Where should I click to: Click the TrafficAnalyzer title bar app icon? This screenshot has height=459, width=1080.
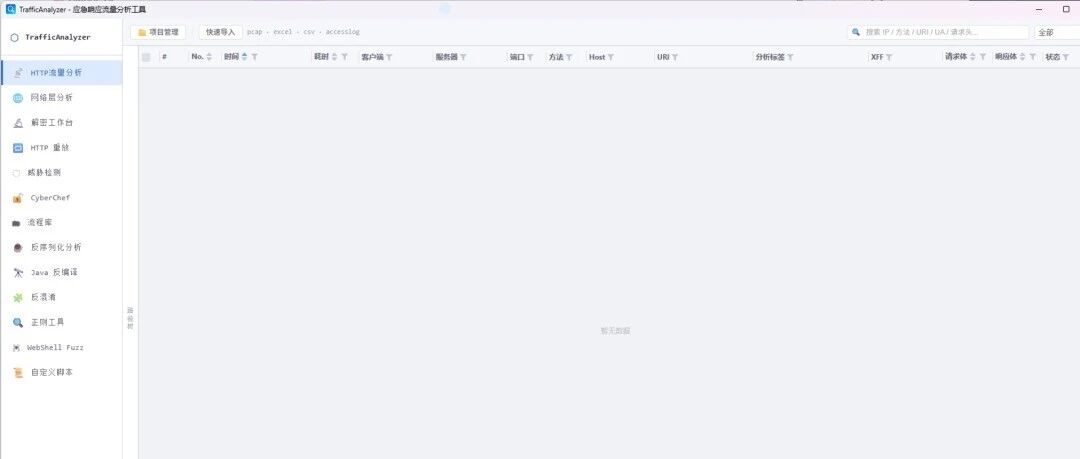(10, 10)
